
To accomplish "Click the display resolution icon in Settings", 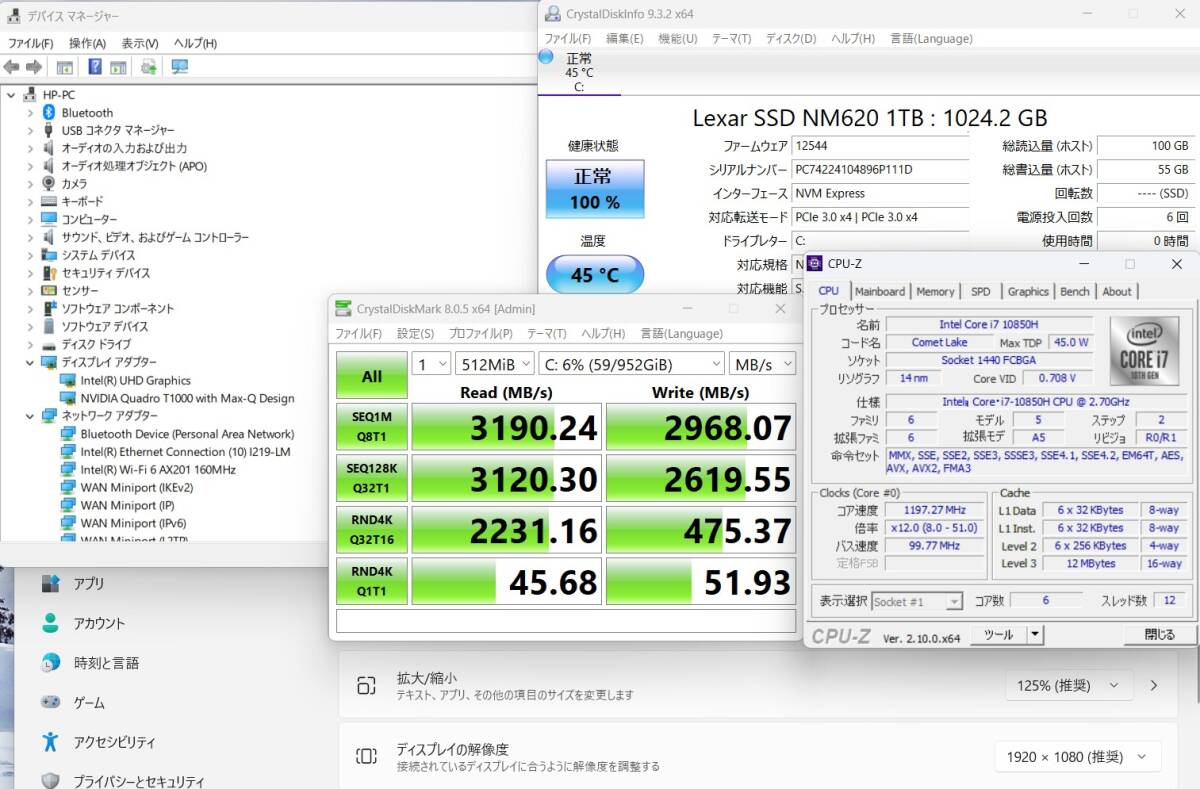I will [x=366, y=756].
